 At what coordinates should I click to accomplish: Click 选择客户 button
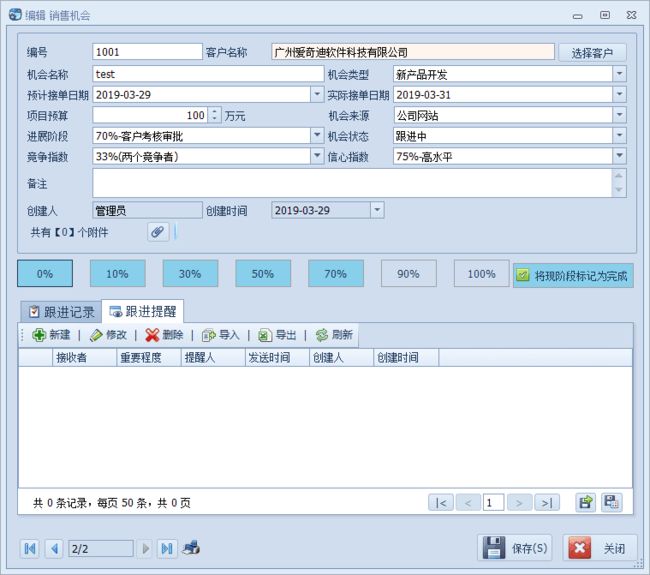coord(592,53)
